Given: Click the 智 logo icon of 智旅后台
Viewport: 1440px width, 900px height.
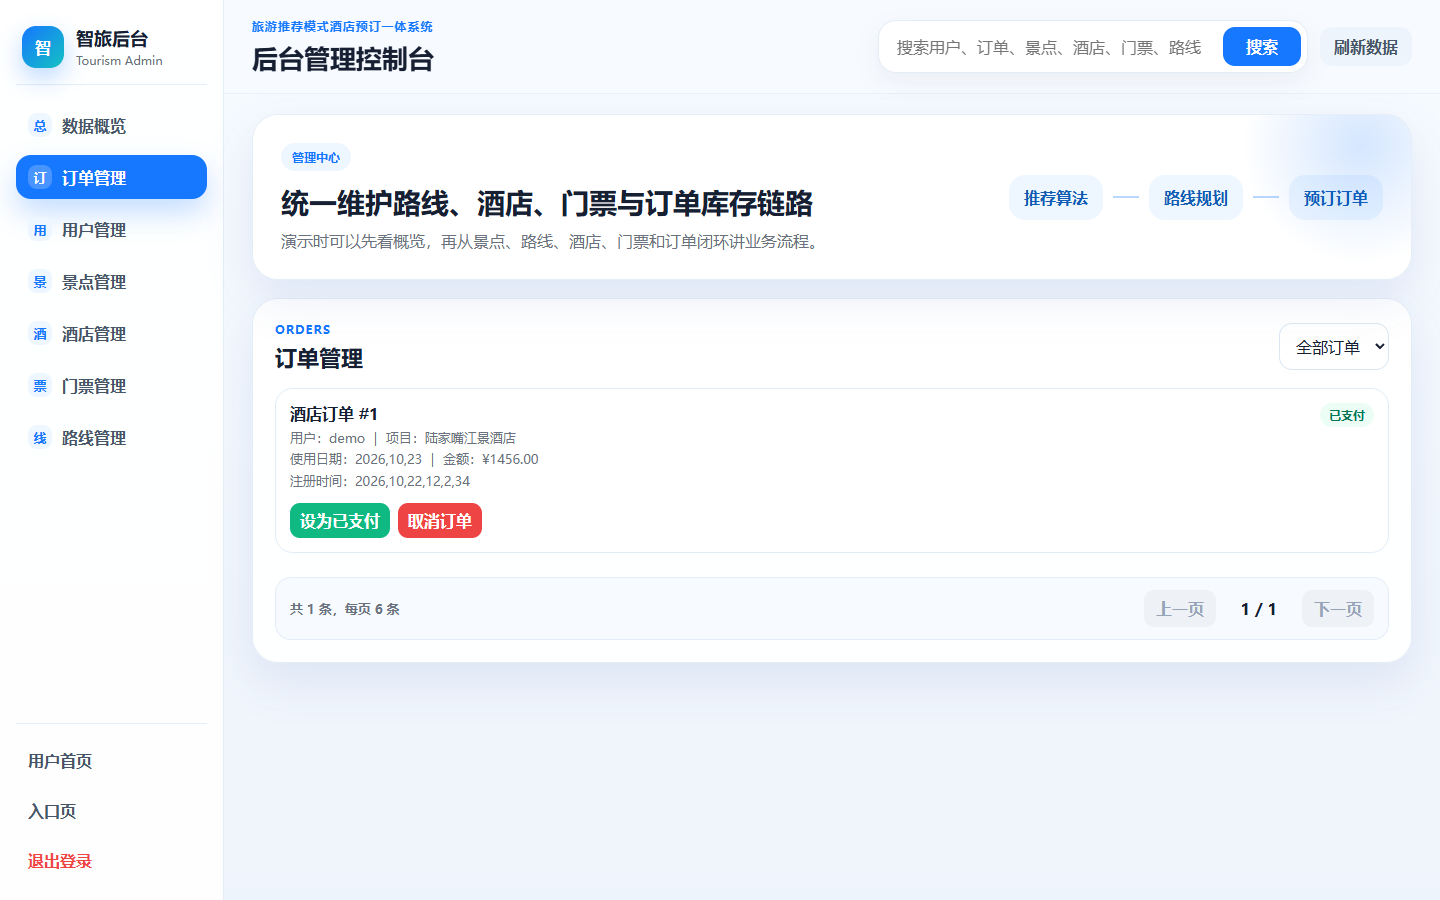Looking at the screenshot, I should [43, 47].
